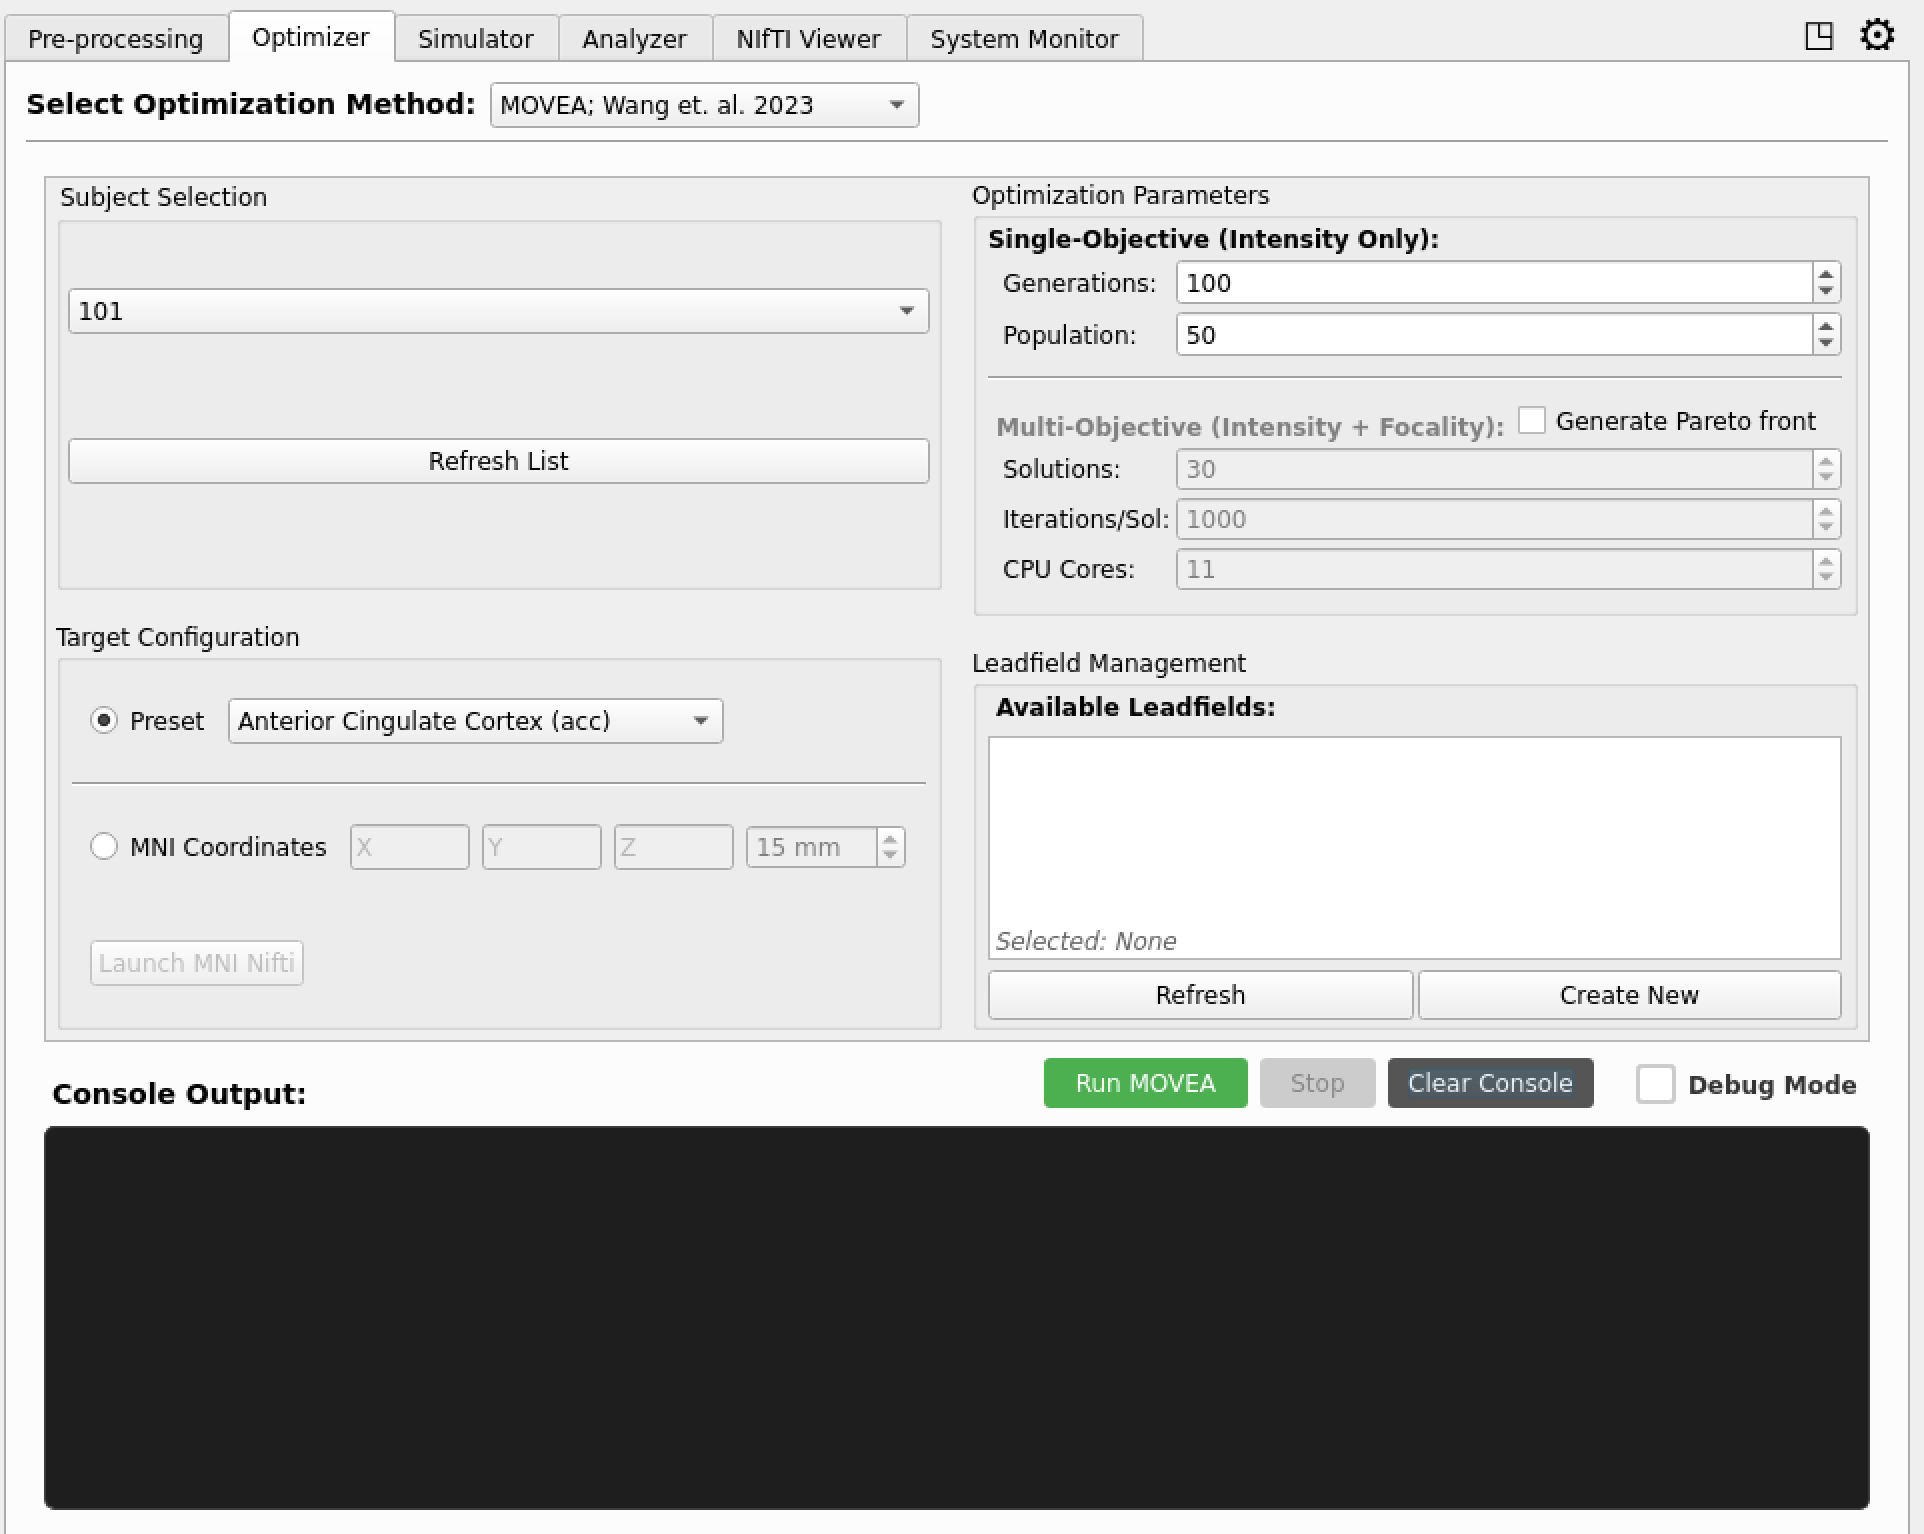The image size is (1924, 1534).
Task: Select the Preset target option
Action: 104,720
